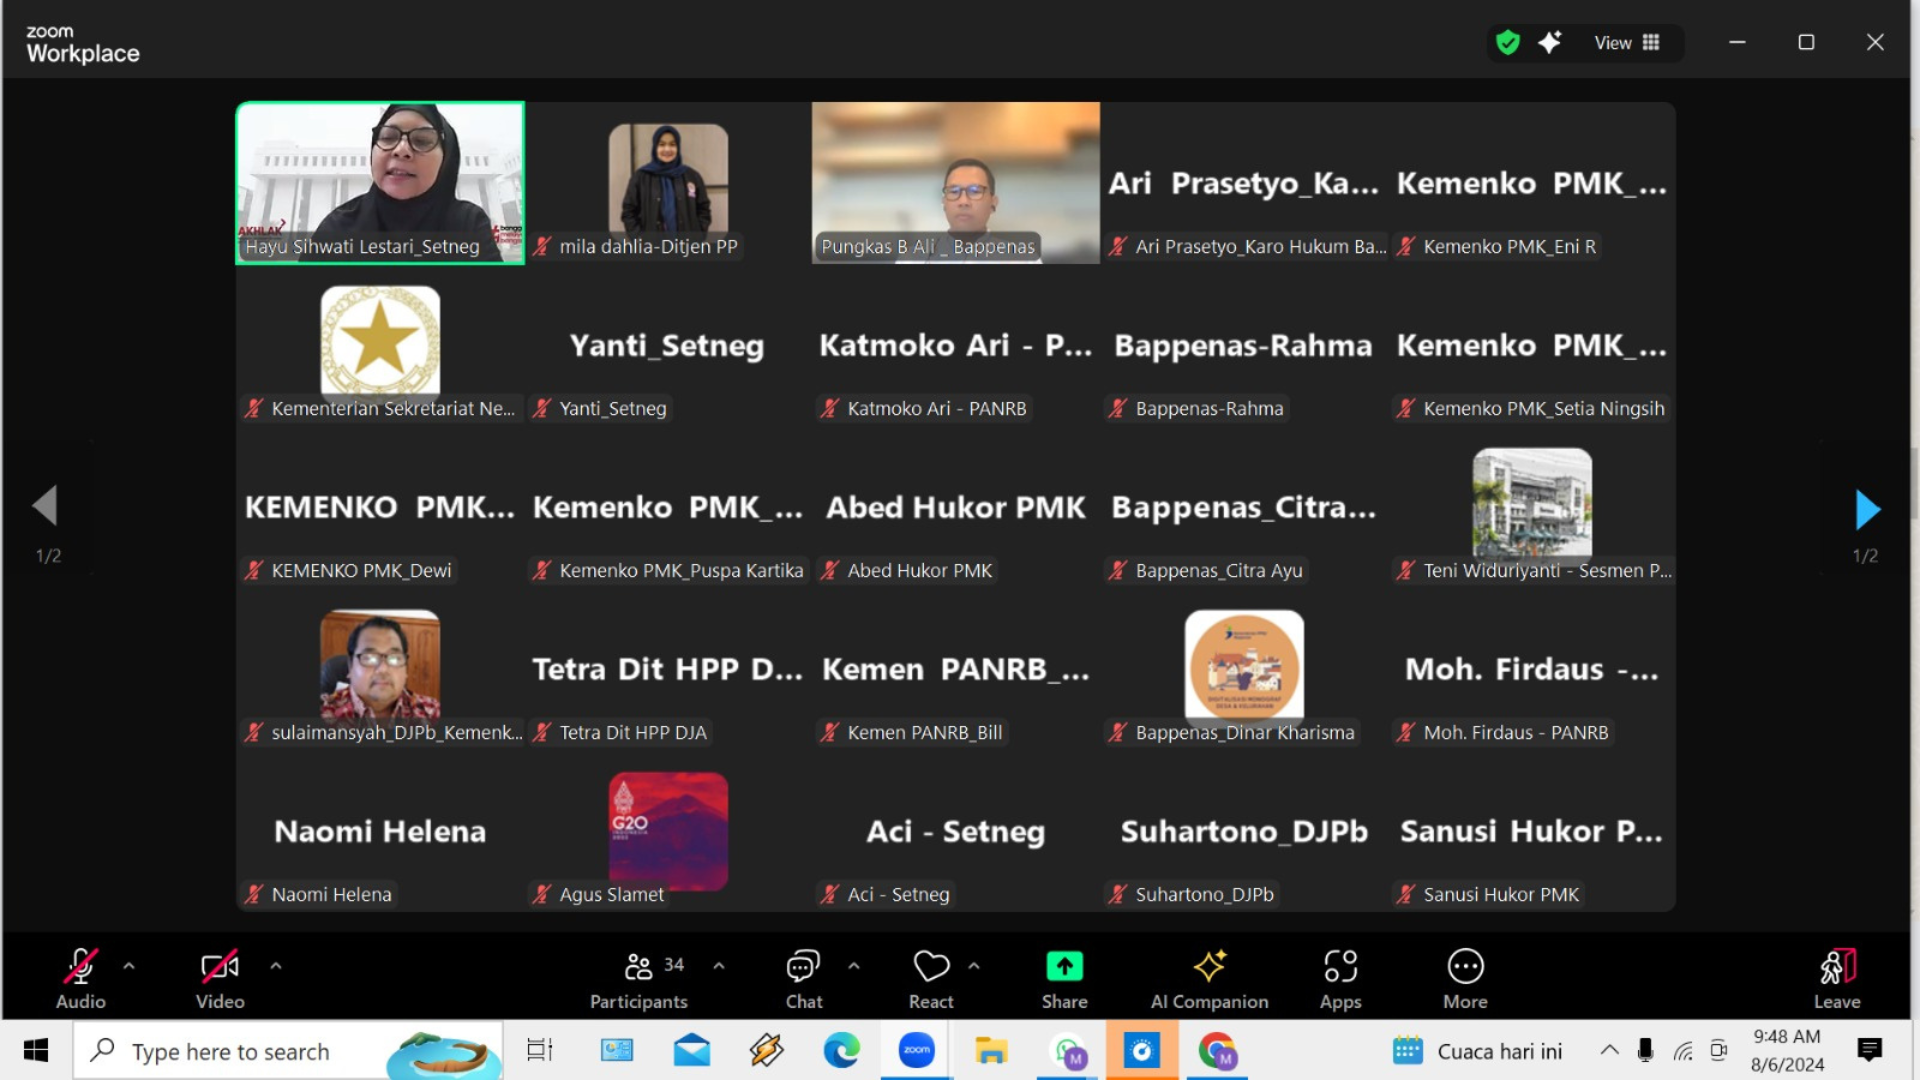This screenshot has width=1920, height=1080.
Task: Open the Participants panel
Action: (639, 978)
